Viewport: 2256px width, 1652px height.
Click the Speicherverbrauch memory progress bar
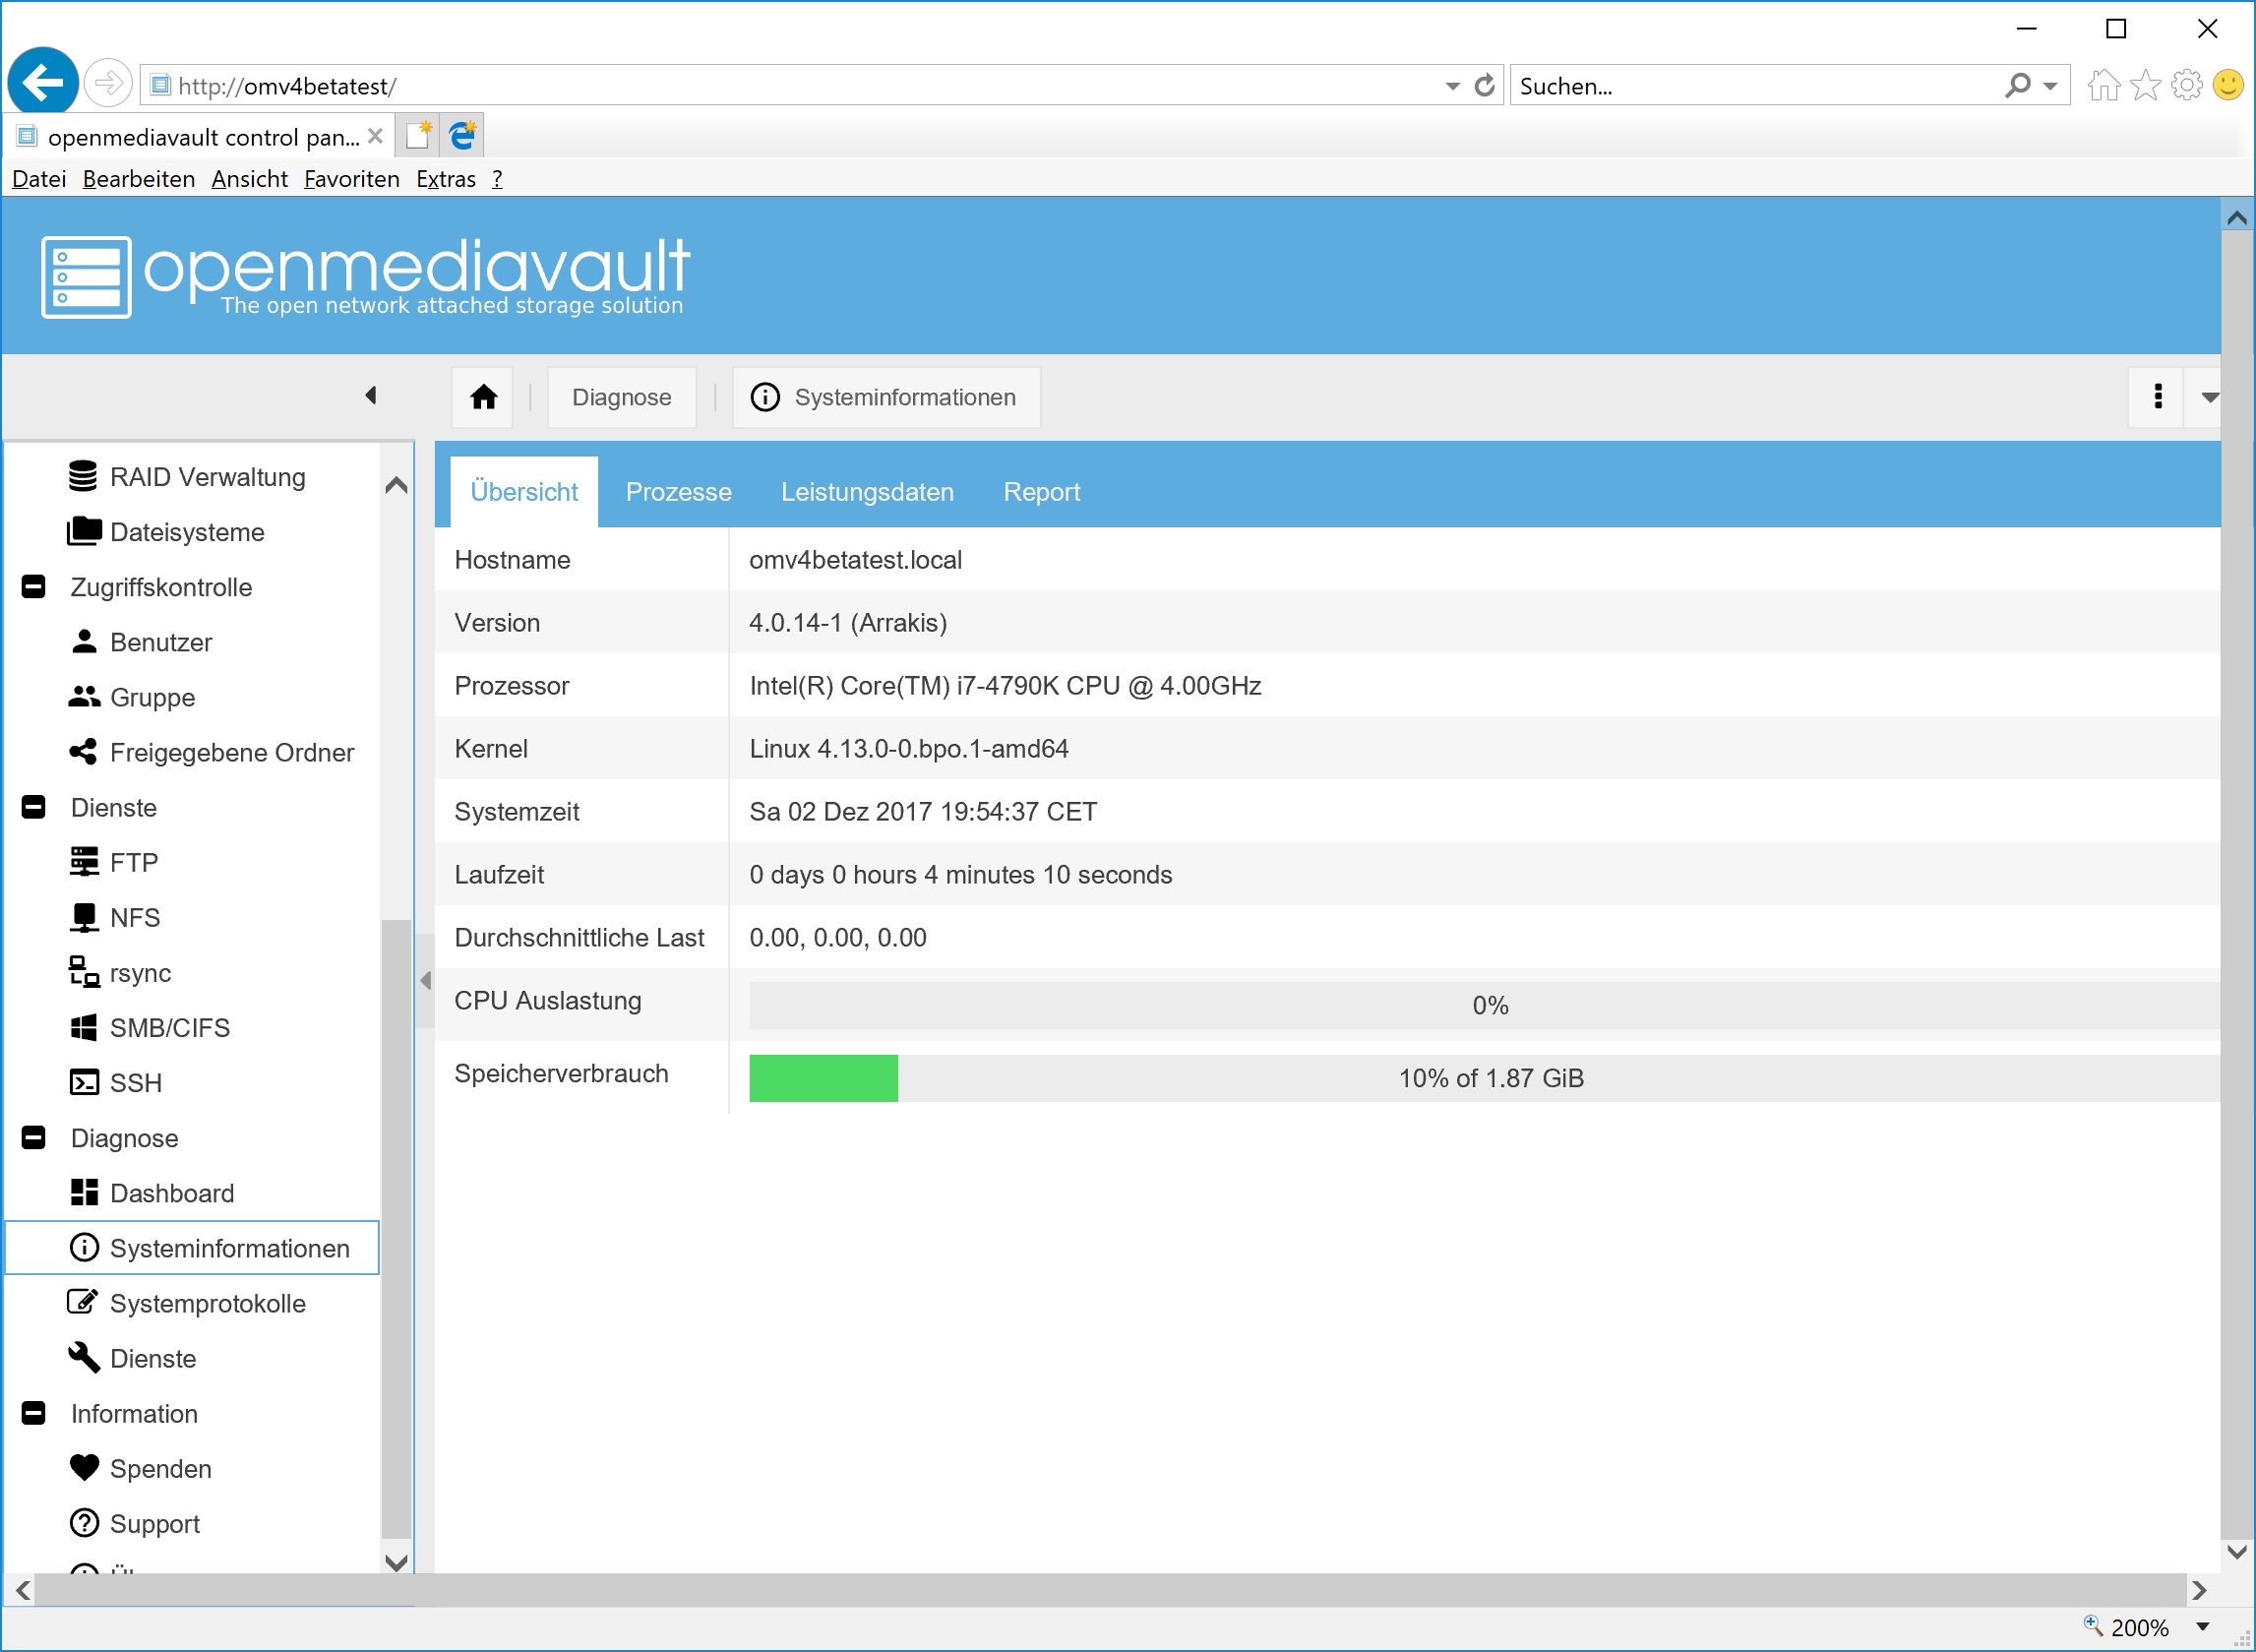pyautogui.click(x=1484, y=1078)
